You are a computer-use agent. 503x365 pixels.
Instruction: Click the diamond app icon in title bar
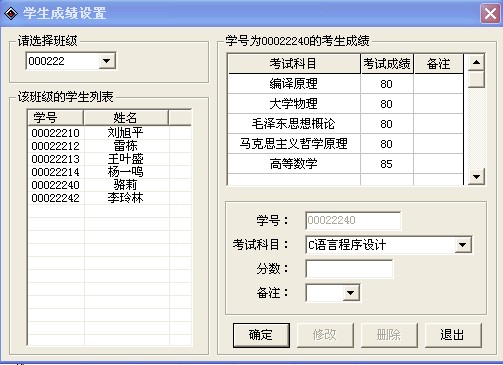[x=11, y=14]
